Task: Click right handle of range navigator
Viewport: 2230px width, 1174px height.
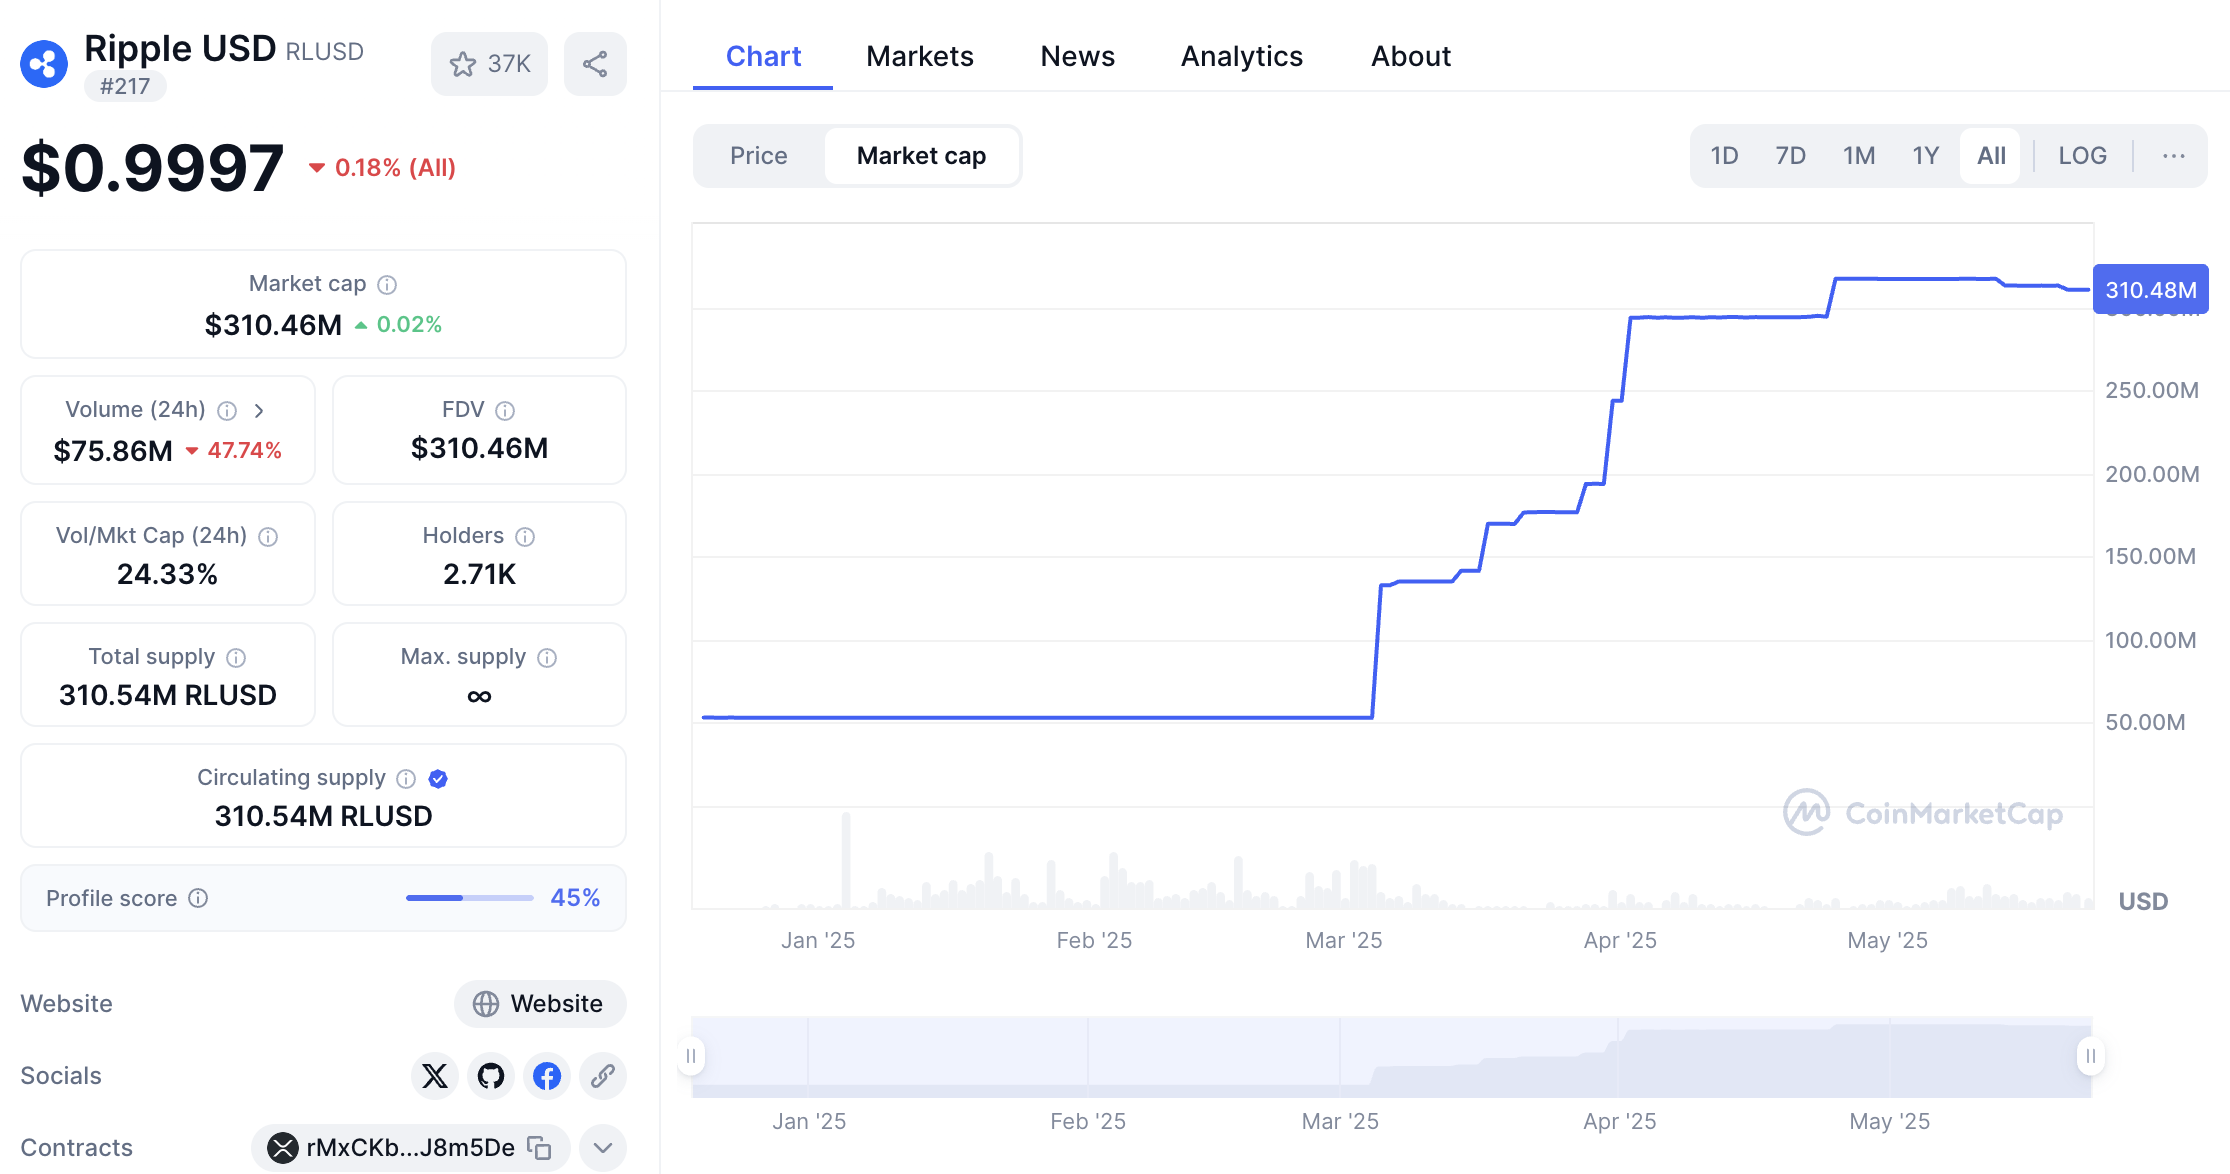Action: tap(2091, 1056)
